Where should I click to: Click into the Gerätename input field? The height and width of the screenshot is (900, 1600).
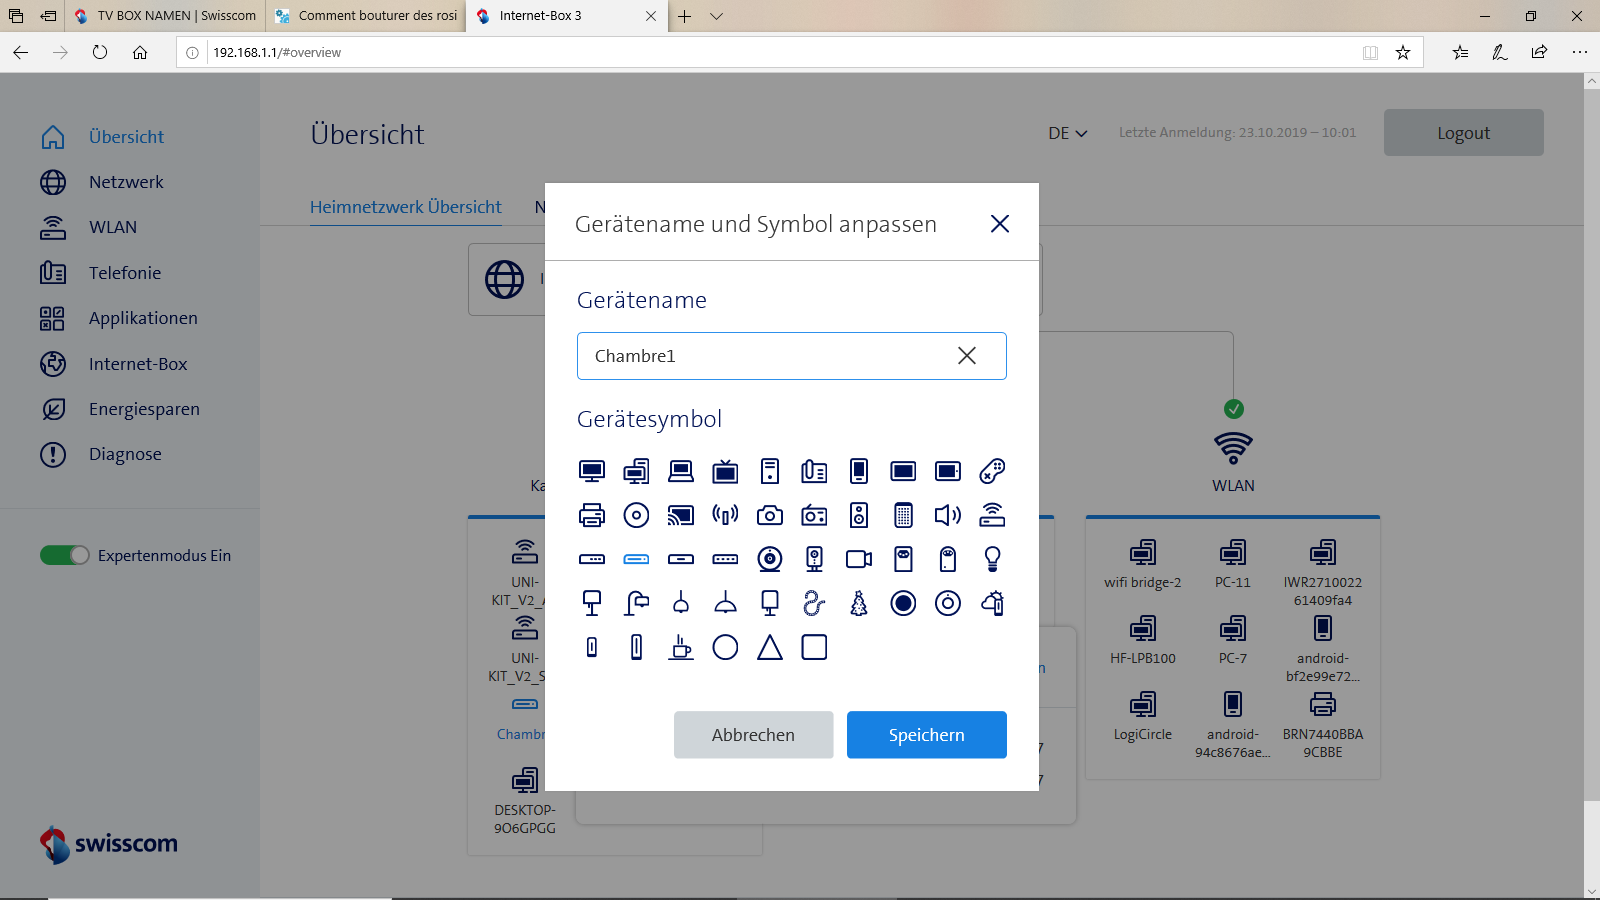760,356
